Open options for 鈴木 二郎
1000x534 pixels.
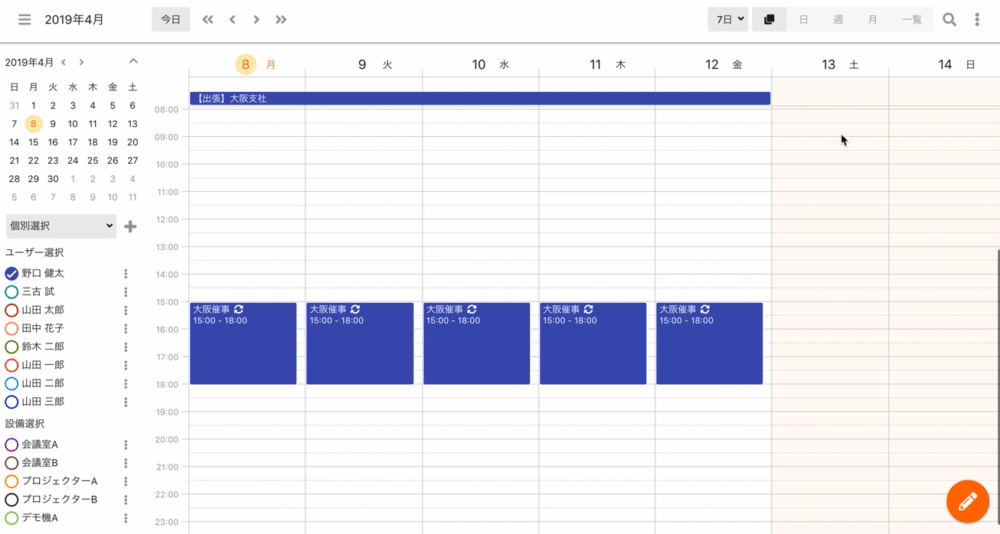[x=126, y=347]
